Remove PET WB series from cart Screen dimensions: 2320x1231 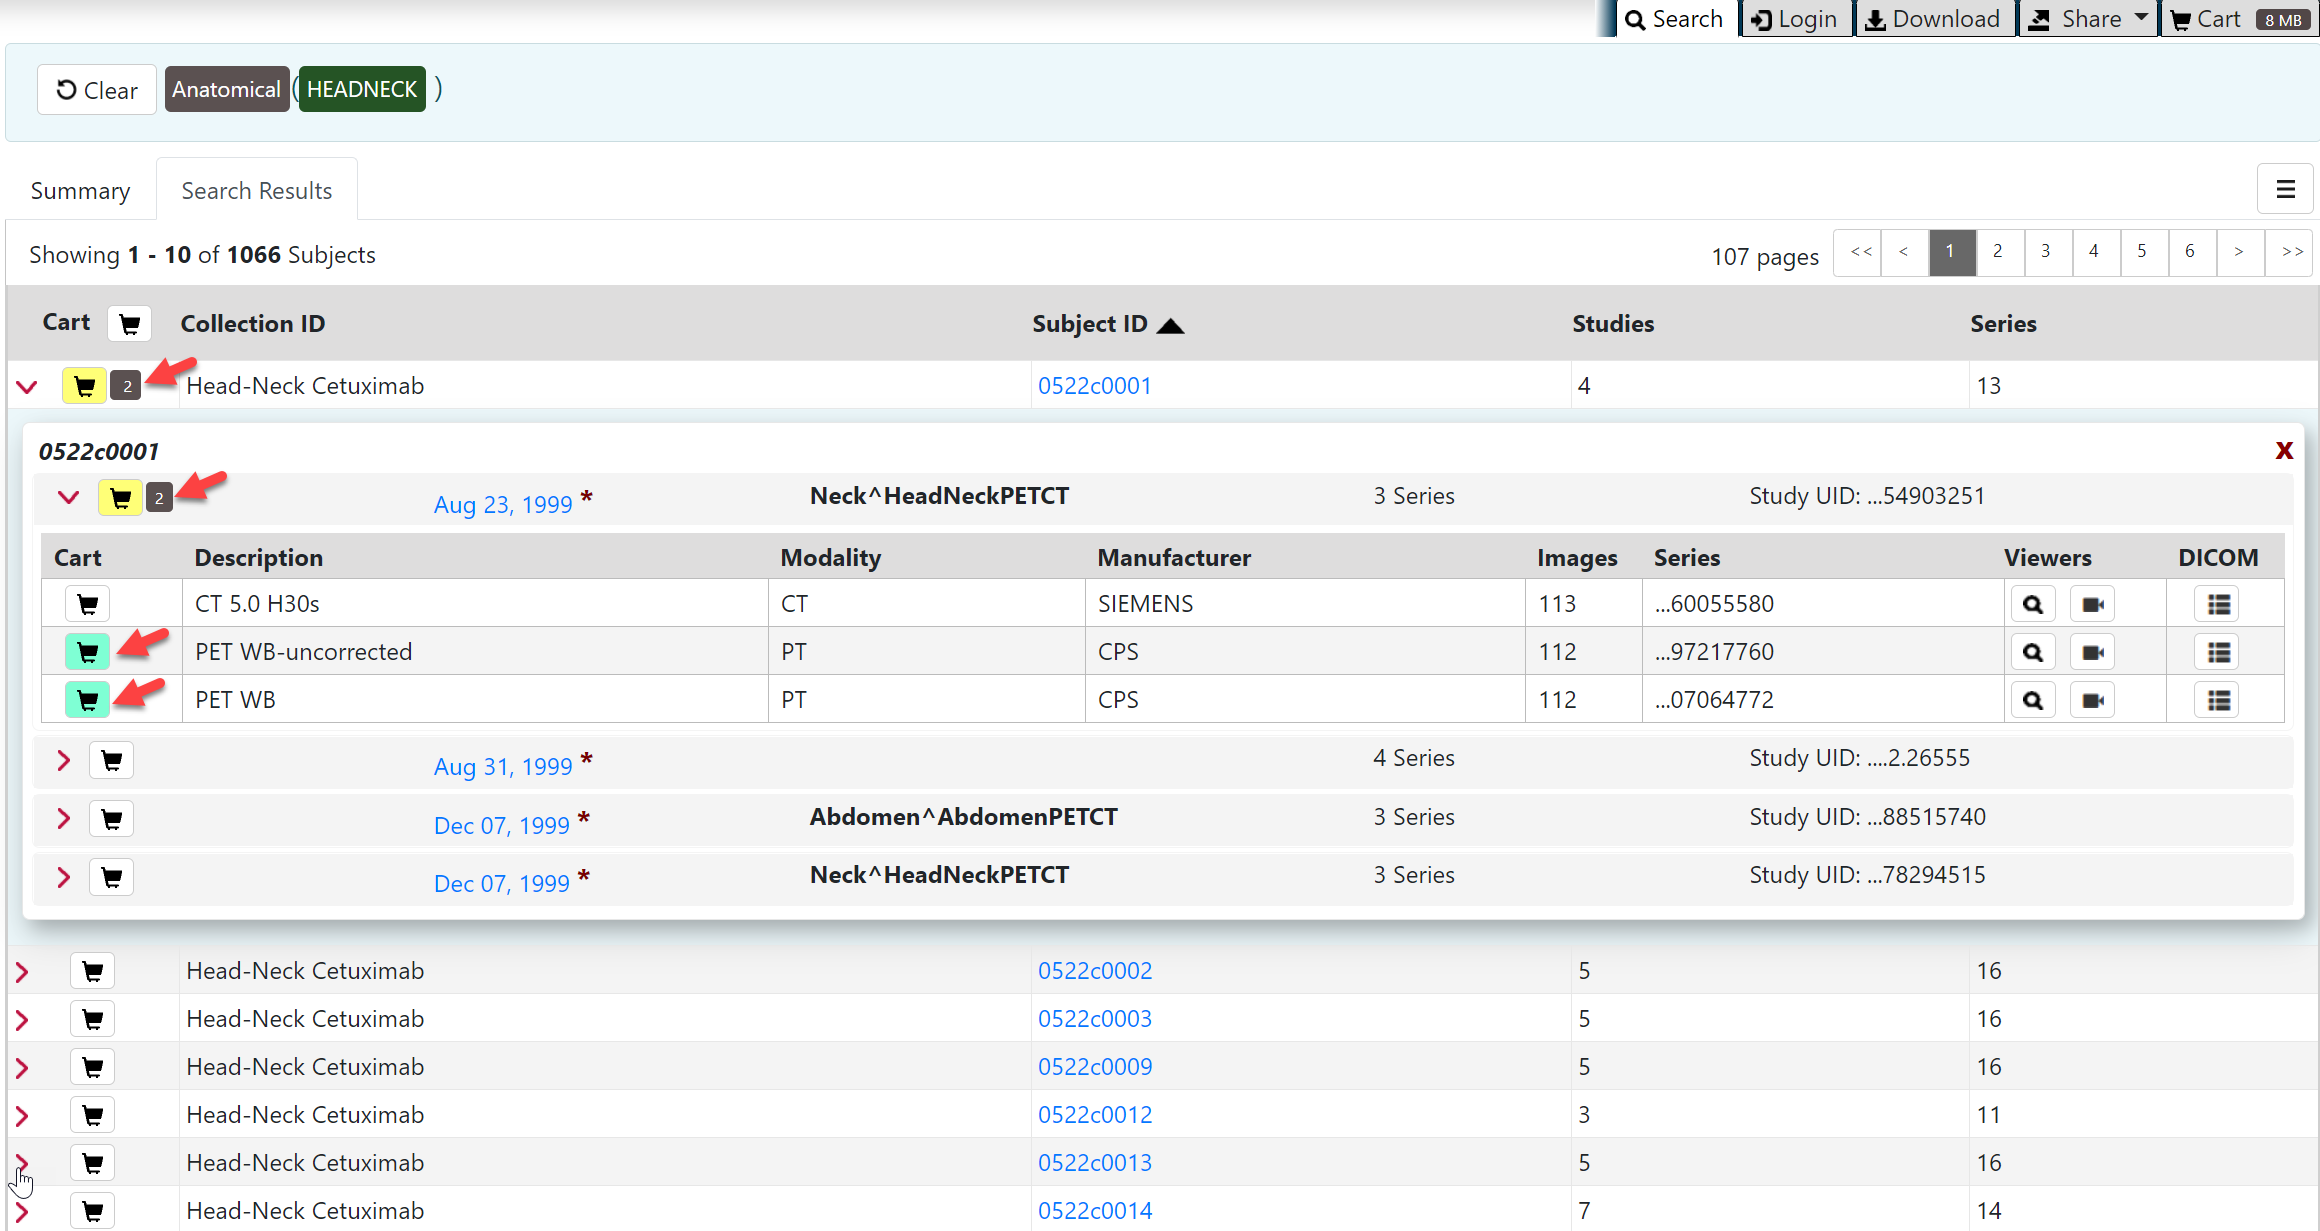[87, 700]
